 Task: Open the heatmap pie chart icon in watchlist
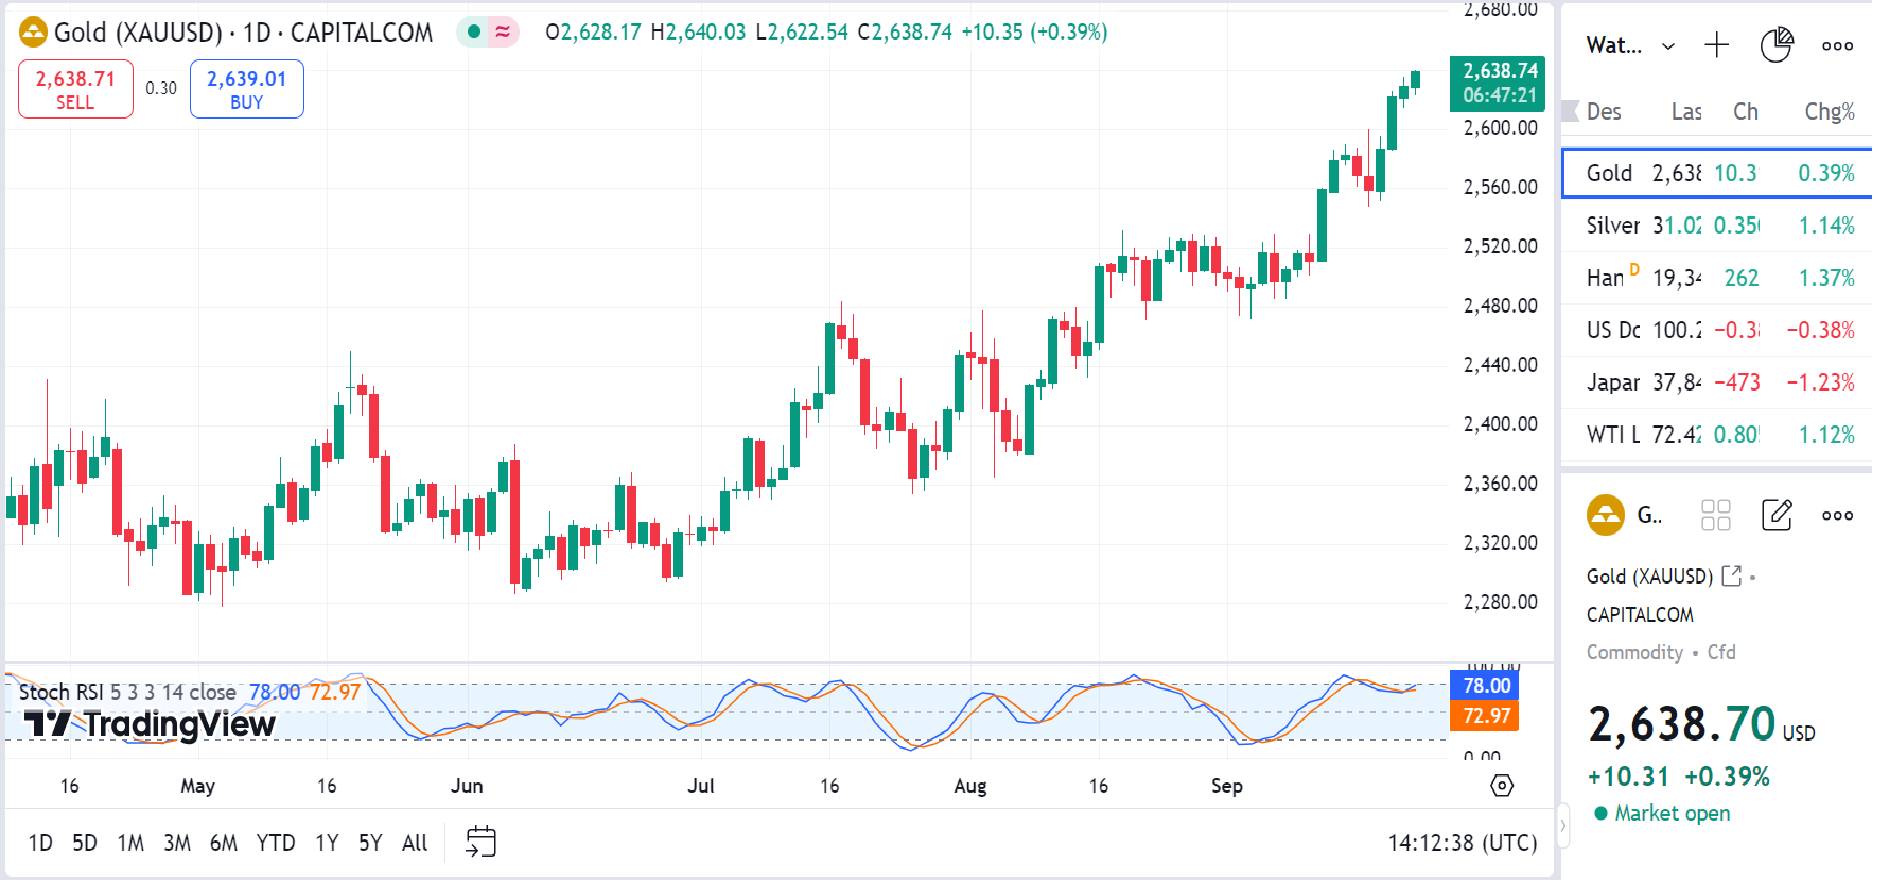click(1778, 44)
